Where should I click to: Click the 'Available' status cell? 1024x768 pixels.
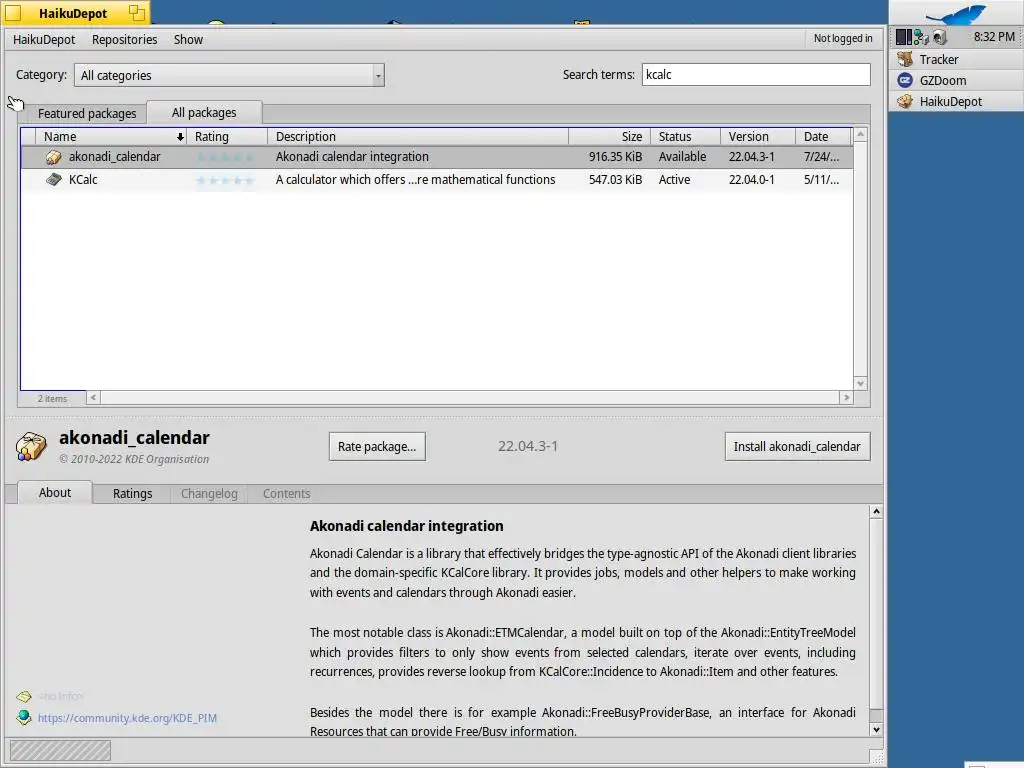pyautogui.click(x=682, y=157)
